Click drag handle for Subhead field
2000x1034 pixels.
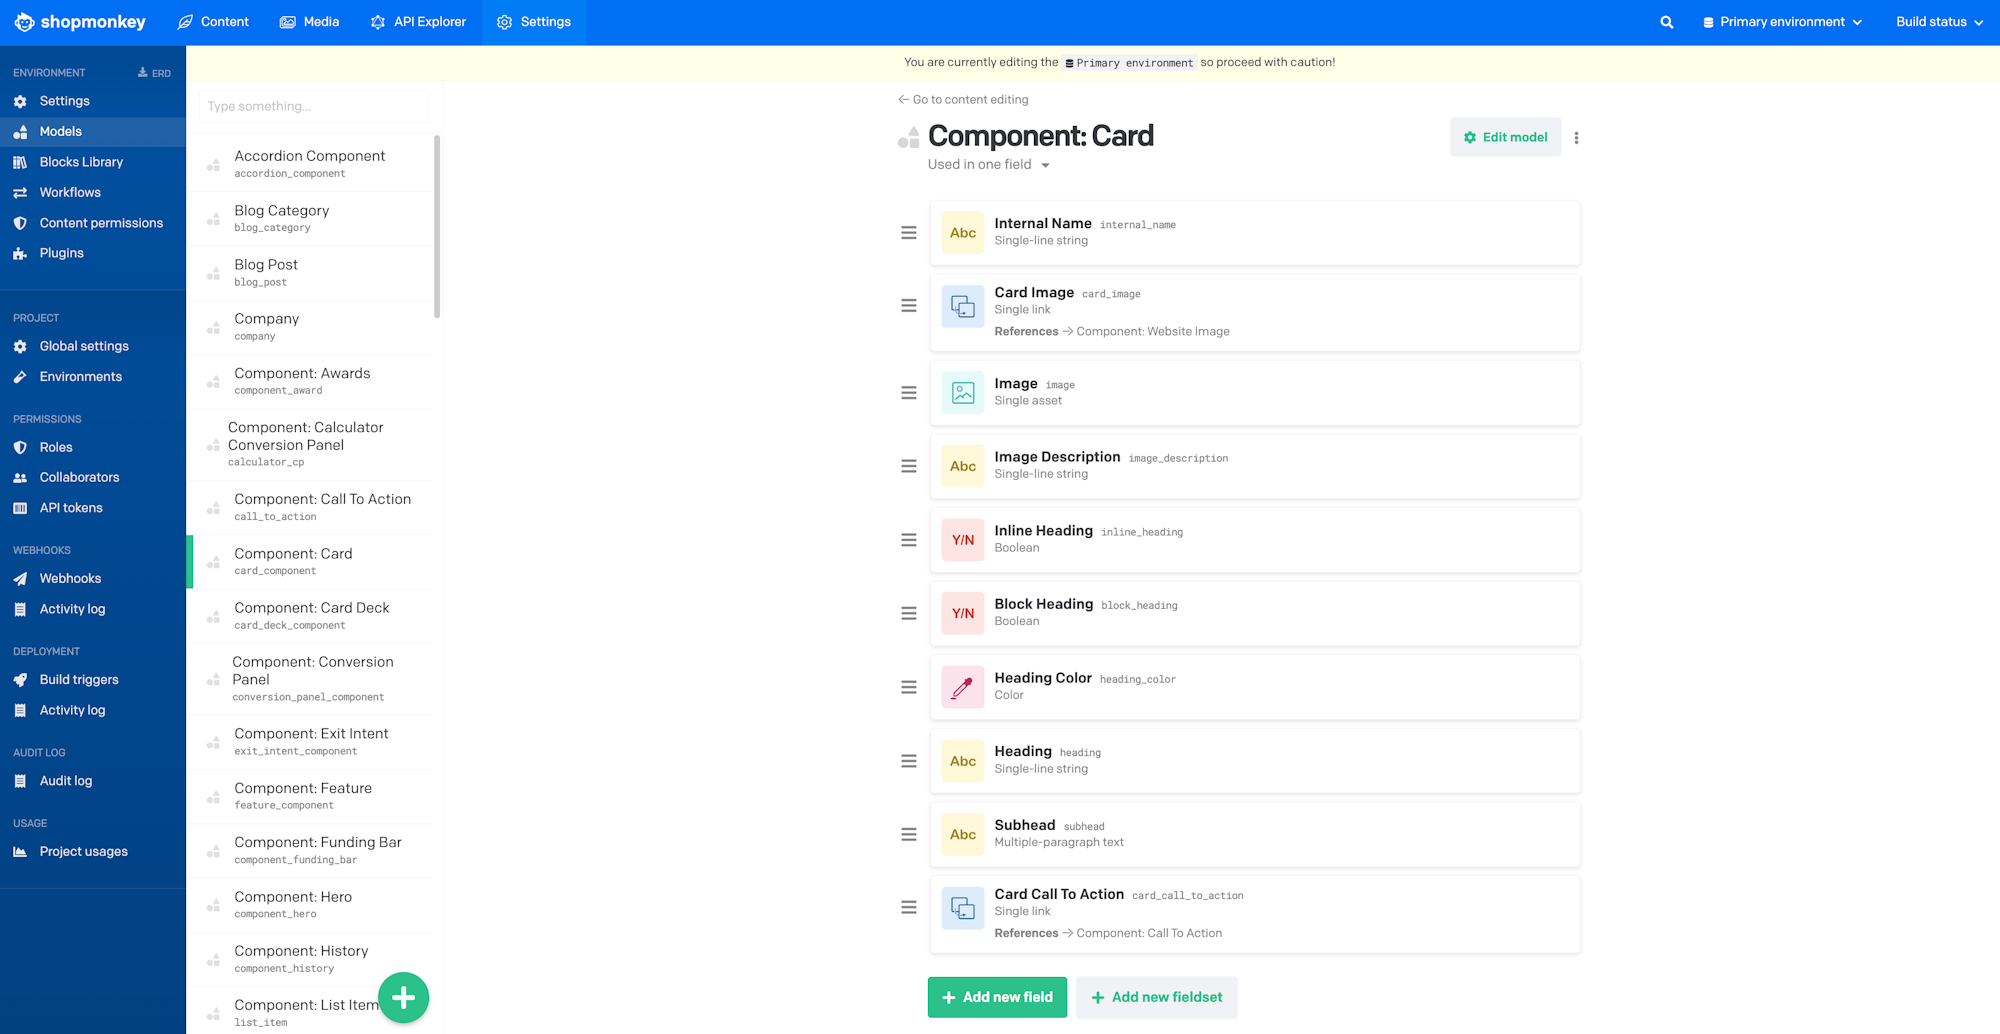[908, 834]
